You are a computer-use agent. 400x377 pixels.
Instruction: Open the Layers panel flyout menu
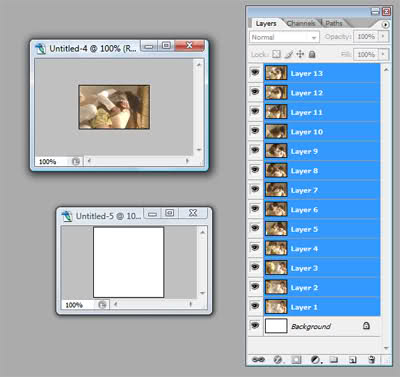(385, 24)
